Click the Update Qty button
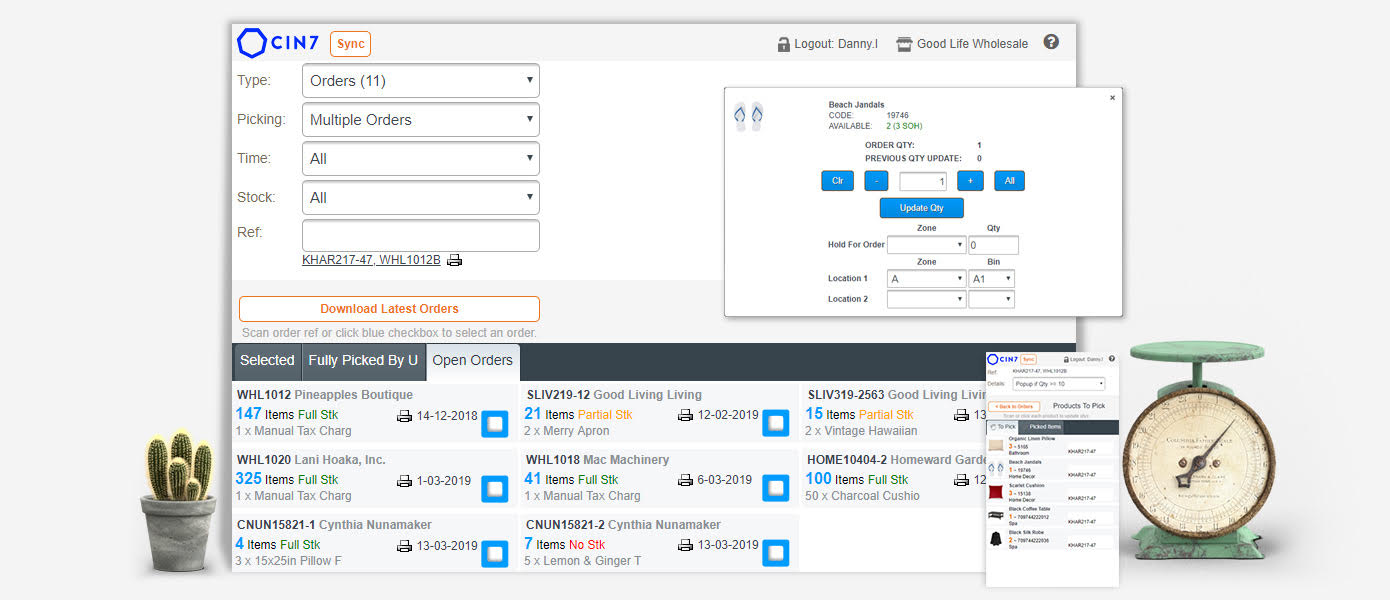The image size is (1390, 600). (x=922, y=208)
